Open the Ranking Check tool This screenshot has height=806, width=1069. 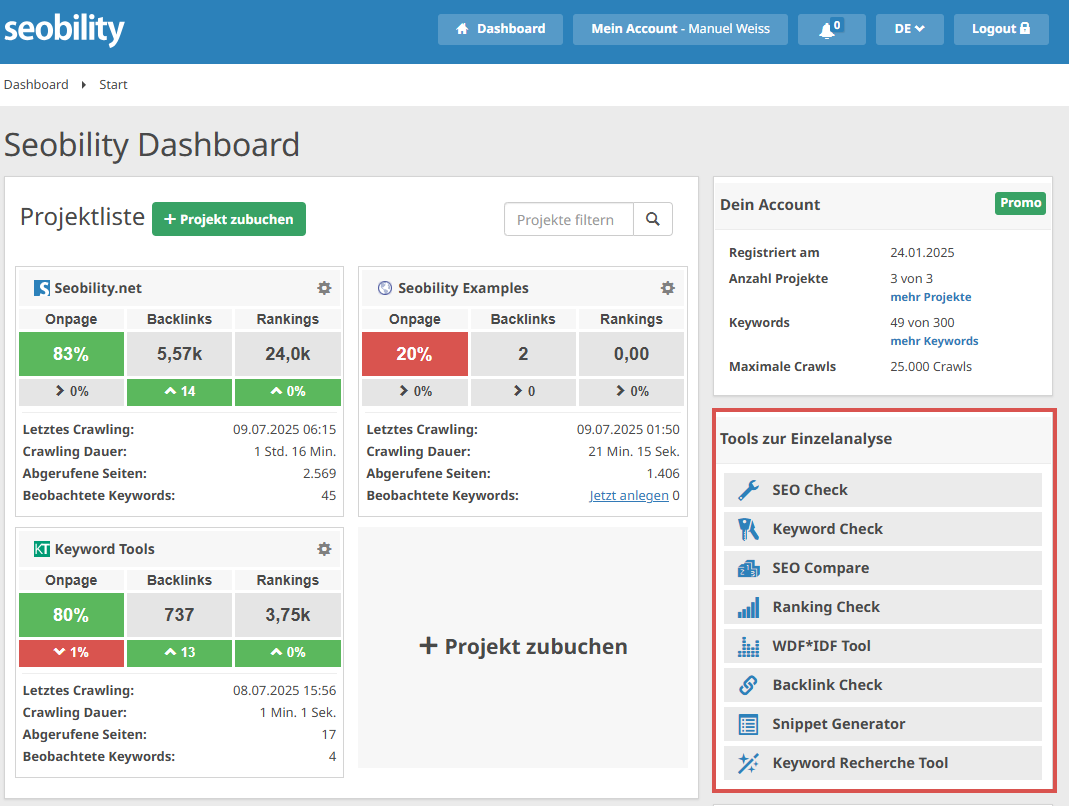click(883, 607)
